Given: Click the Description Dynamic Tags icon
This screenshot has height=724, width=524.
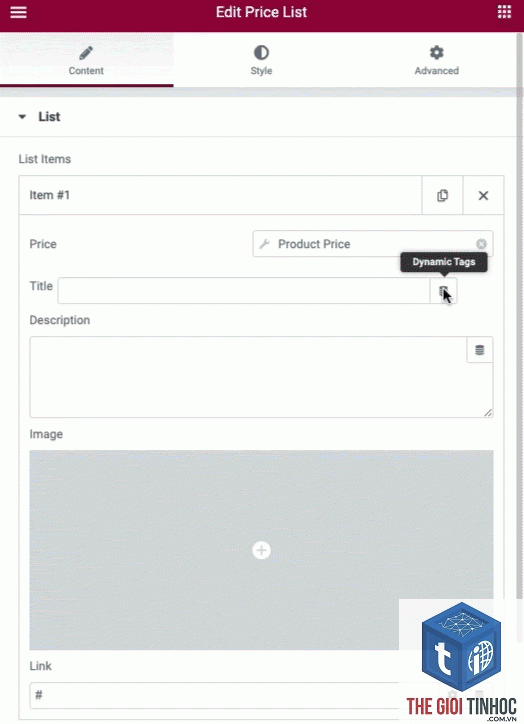Looking at the screenshot, I should 480,350.
